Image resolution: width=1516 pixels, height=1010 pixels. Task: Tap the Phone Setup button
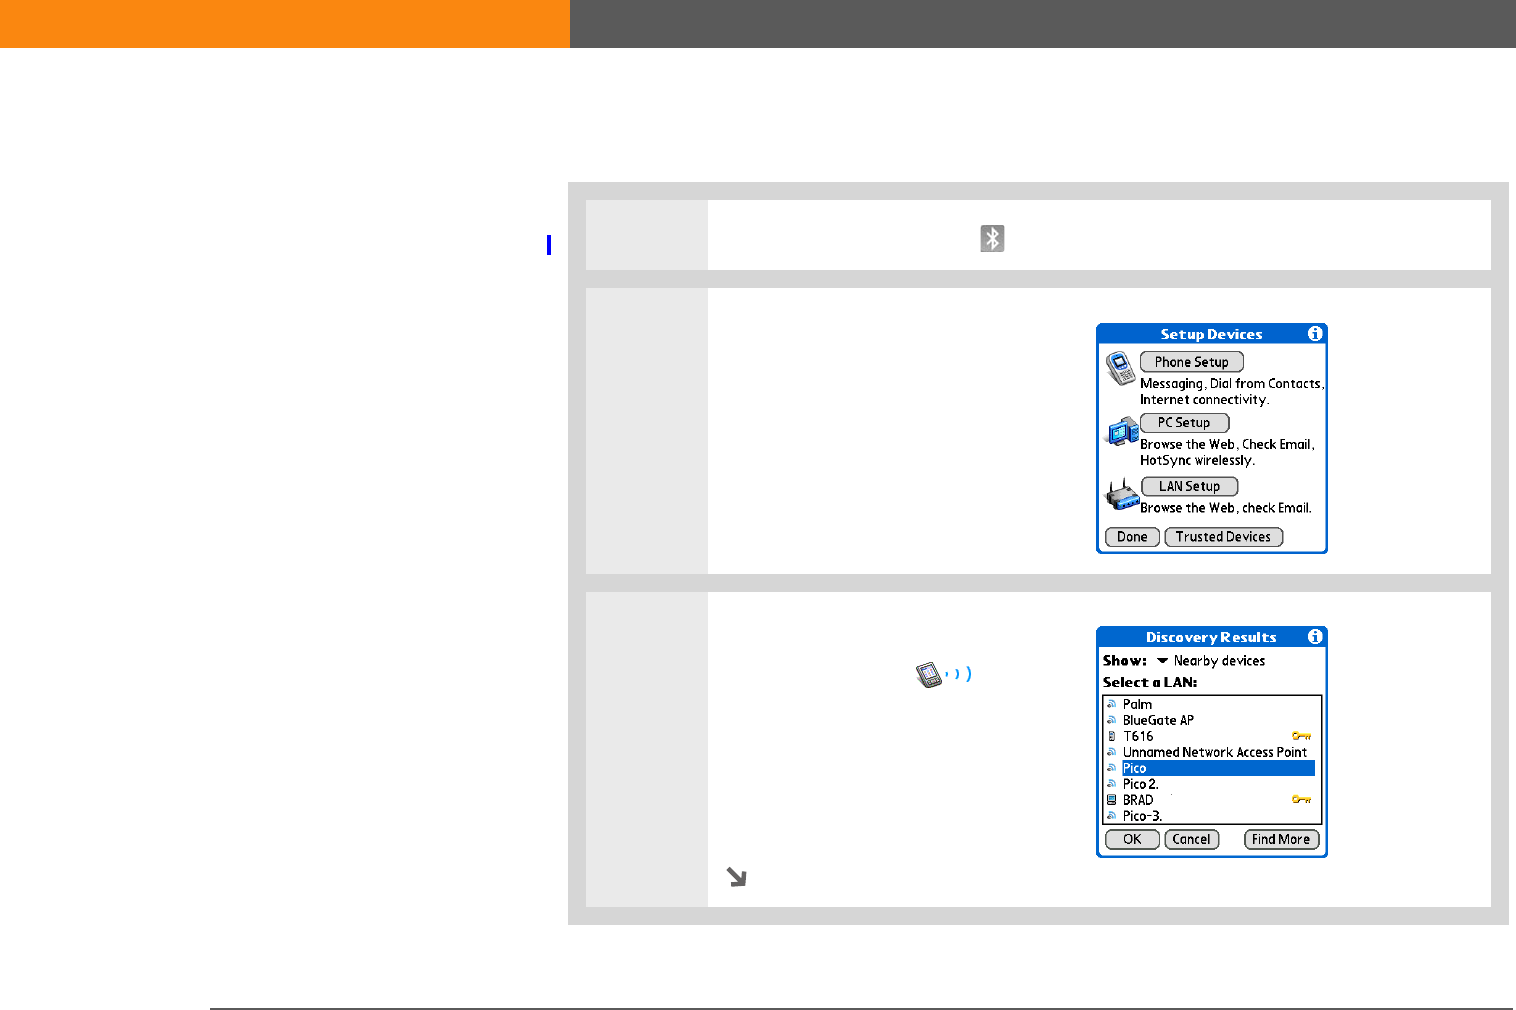(1192, 362)
